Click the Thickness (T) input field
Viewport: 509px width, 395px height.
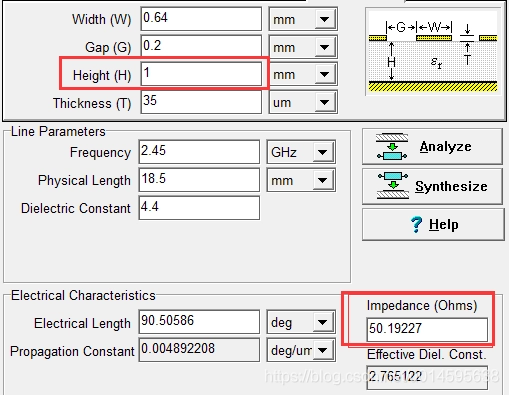tap(201, 102)
